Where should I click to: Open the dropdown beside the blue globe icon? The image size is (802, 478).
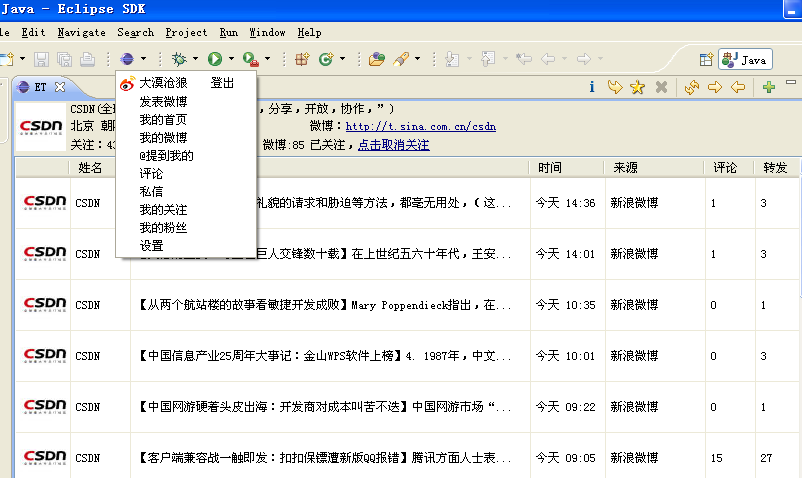tap(144, 59)
